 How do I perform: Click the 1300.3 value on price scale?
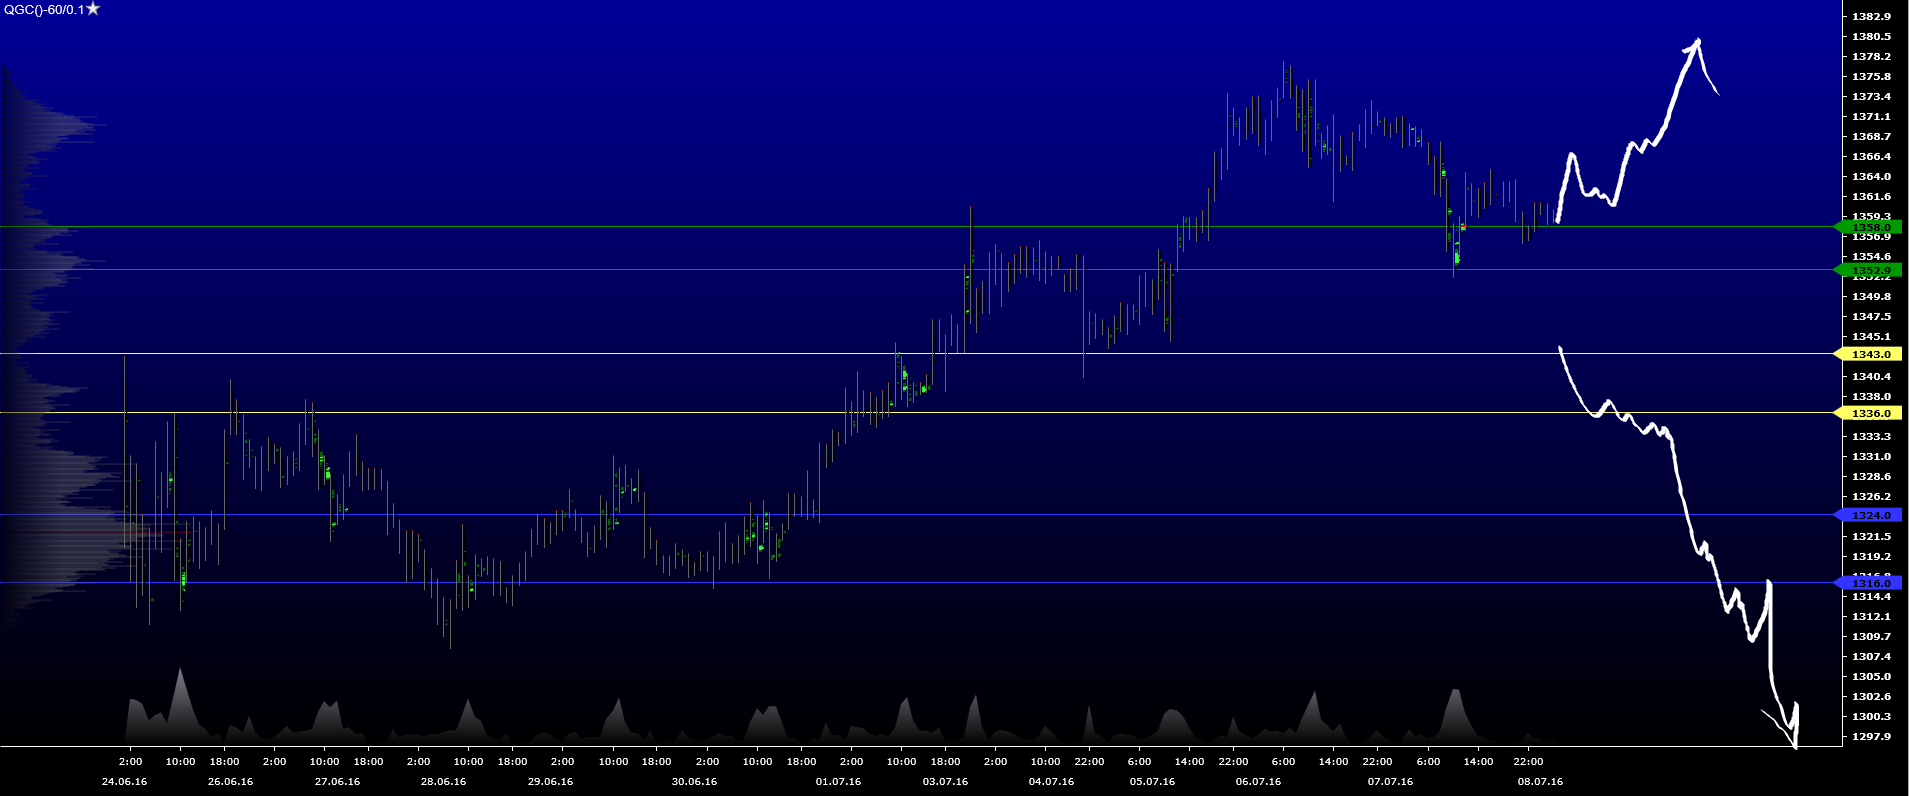point(1871,717)
